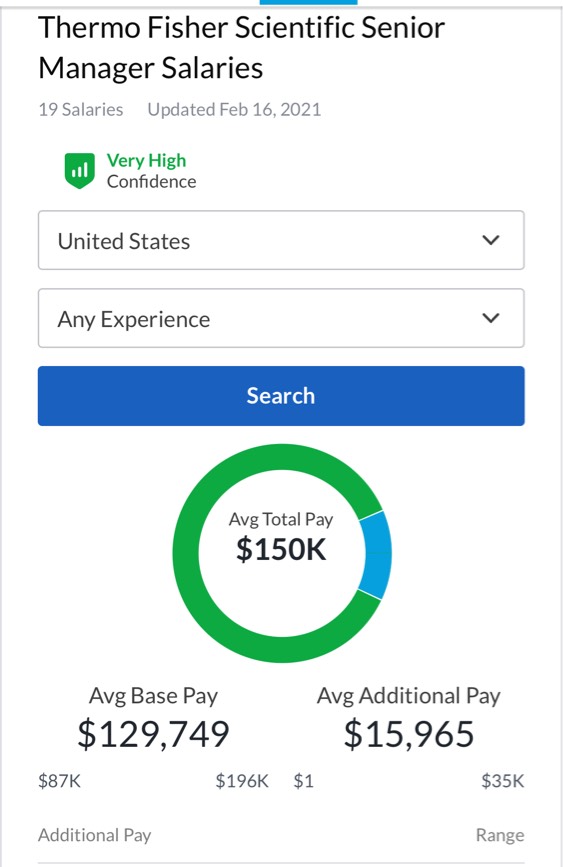
Task: Click the Updated Feb 16, 2021 text
Action: [x=234, y=109]
